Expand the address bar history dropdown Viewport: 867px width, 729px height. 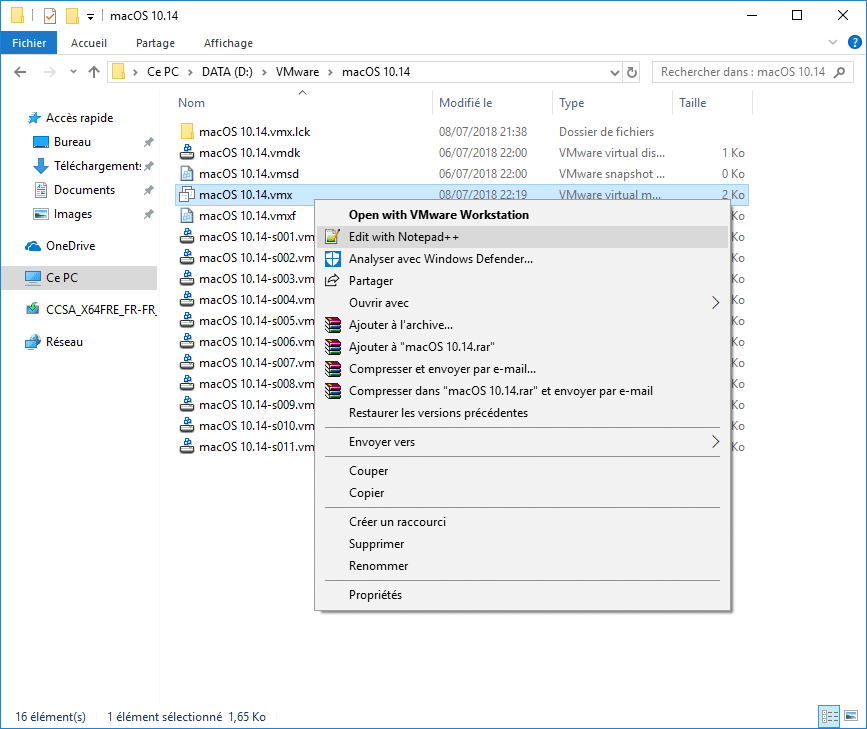click(614, 72)
